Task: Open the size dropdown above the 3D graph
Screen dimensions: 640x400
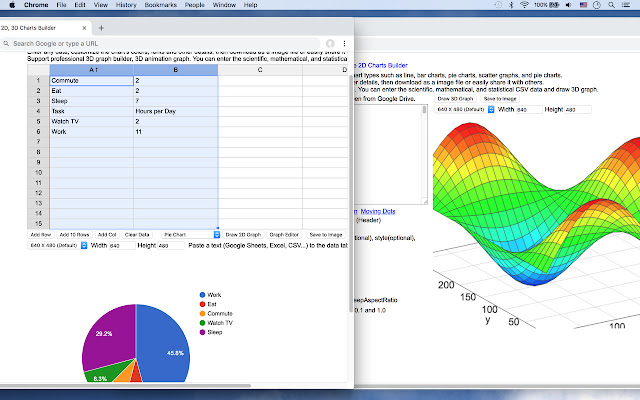Action: [x=466, y=108]
